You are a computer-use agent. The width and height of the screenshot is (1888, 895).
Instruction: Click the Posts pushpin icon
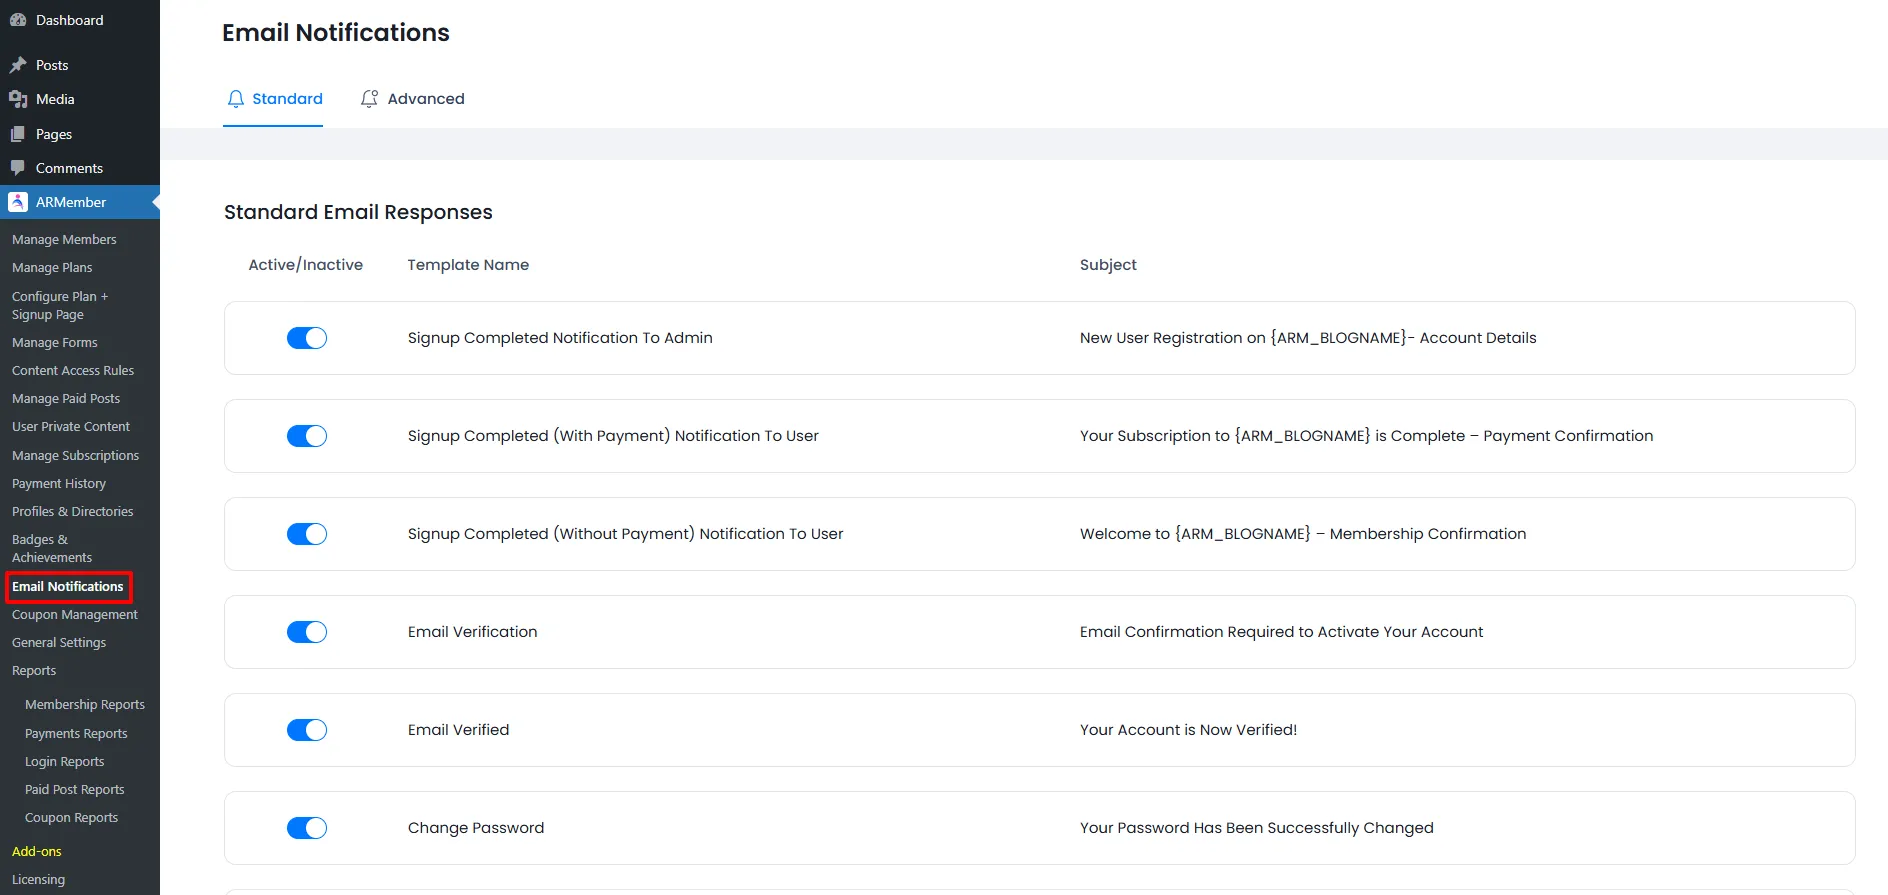point(18,65)
